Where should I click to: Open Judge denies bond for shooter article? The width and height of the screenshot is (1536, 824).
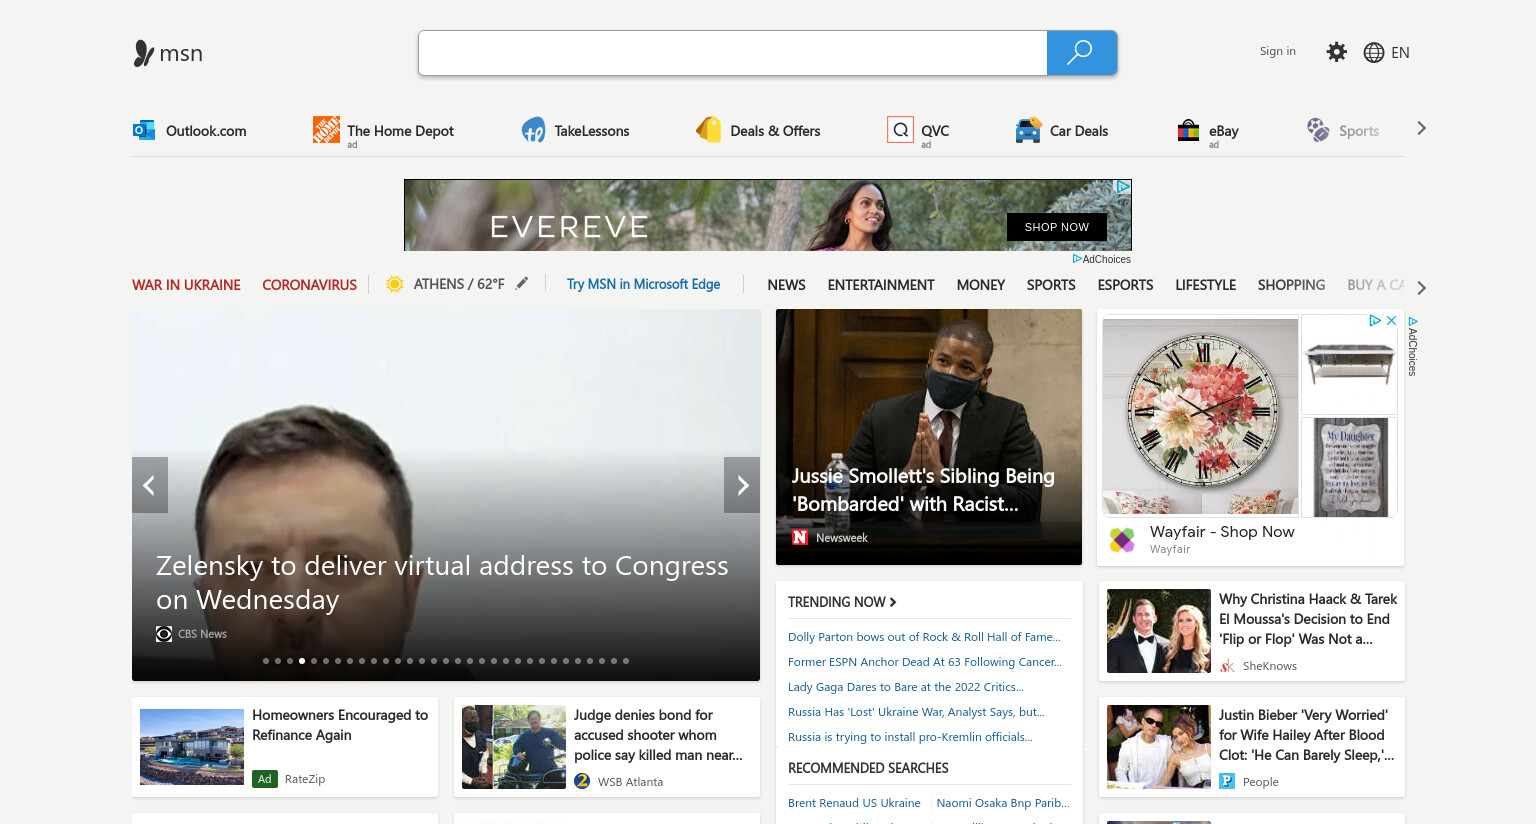(x=658, y=735)
